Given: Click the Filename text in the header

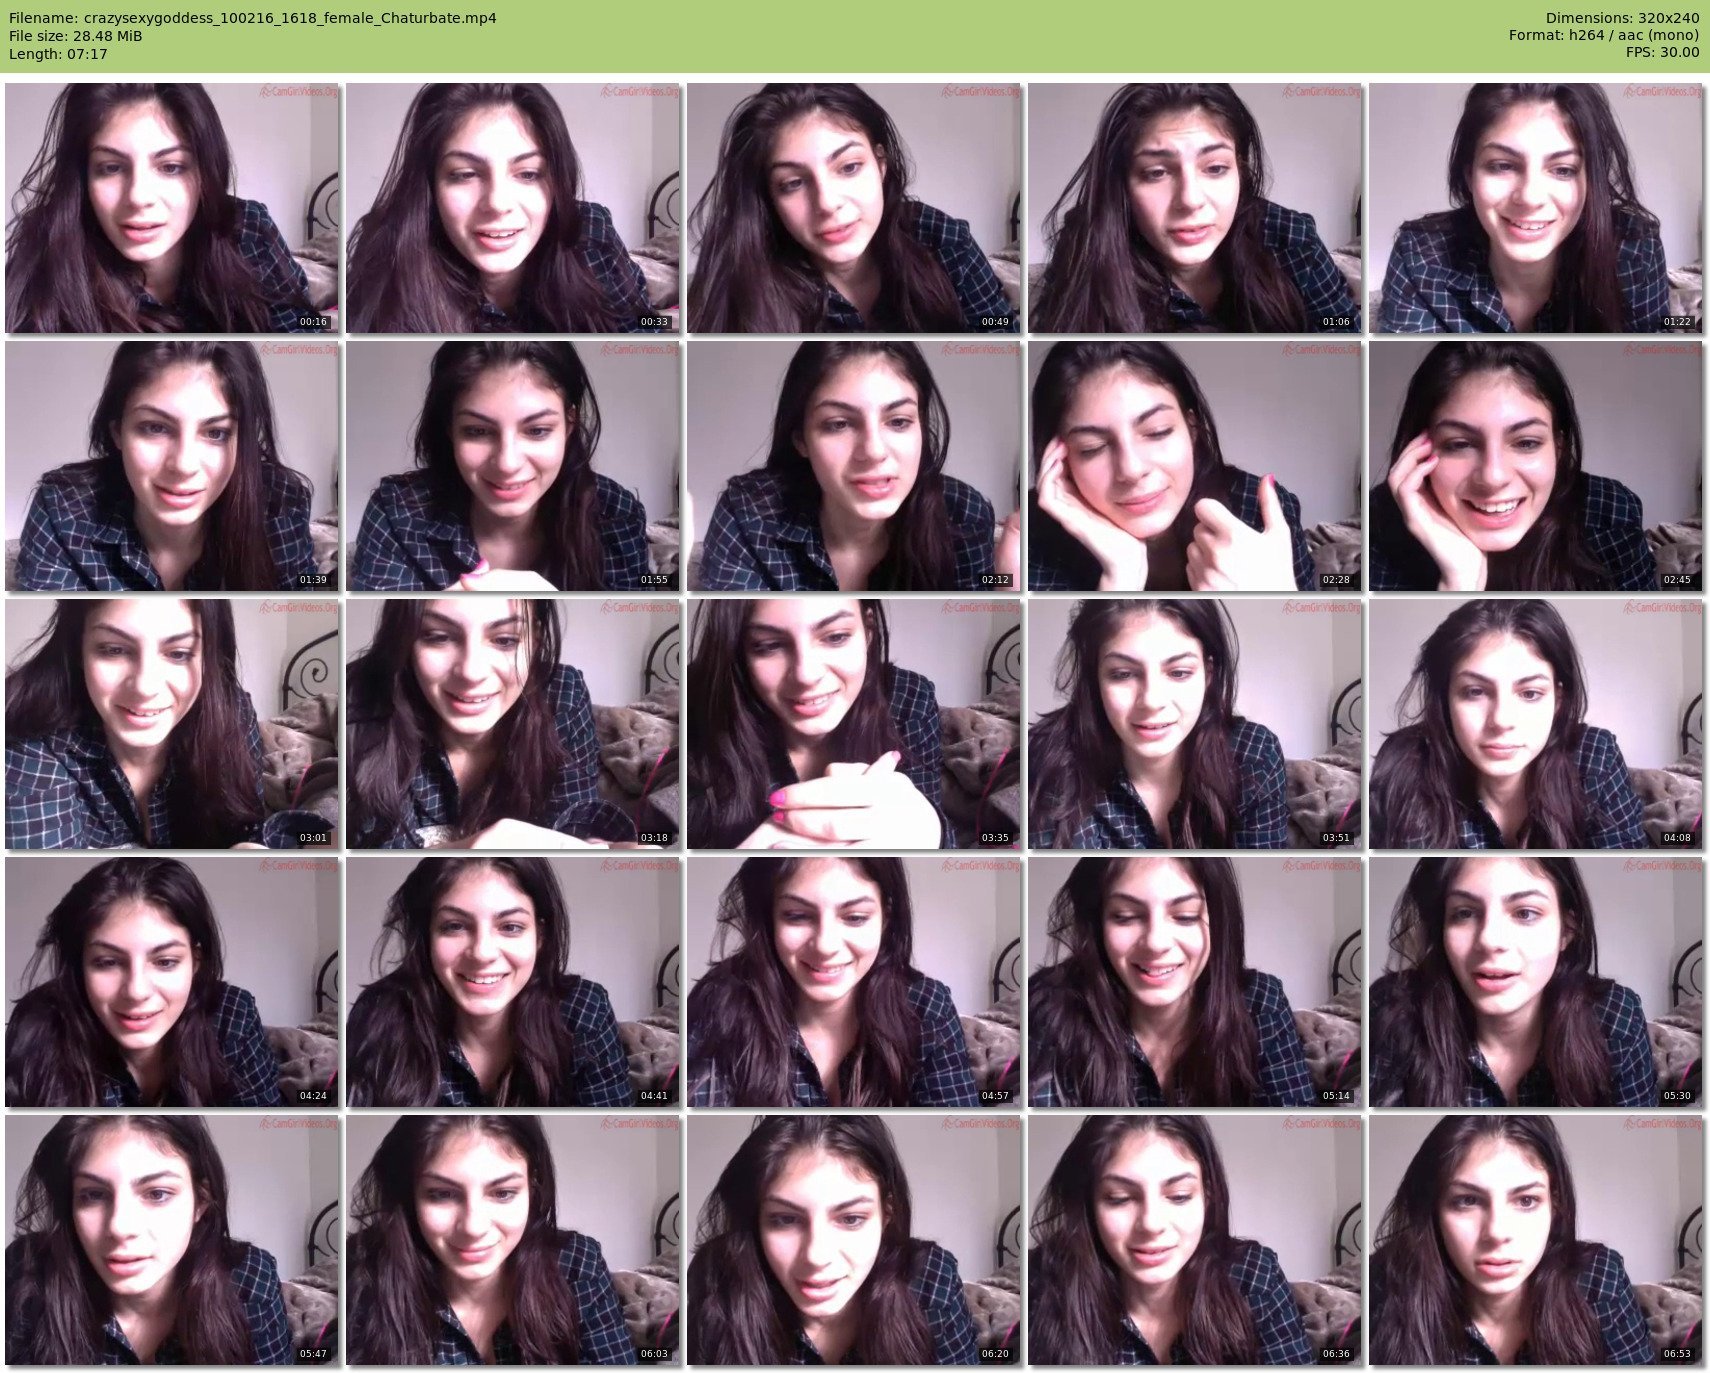Looking at the screenshot, I should (x=252, y=18).
